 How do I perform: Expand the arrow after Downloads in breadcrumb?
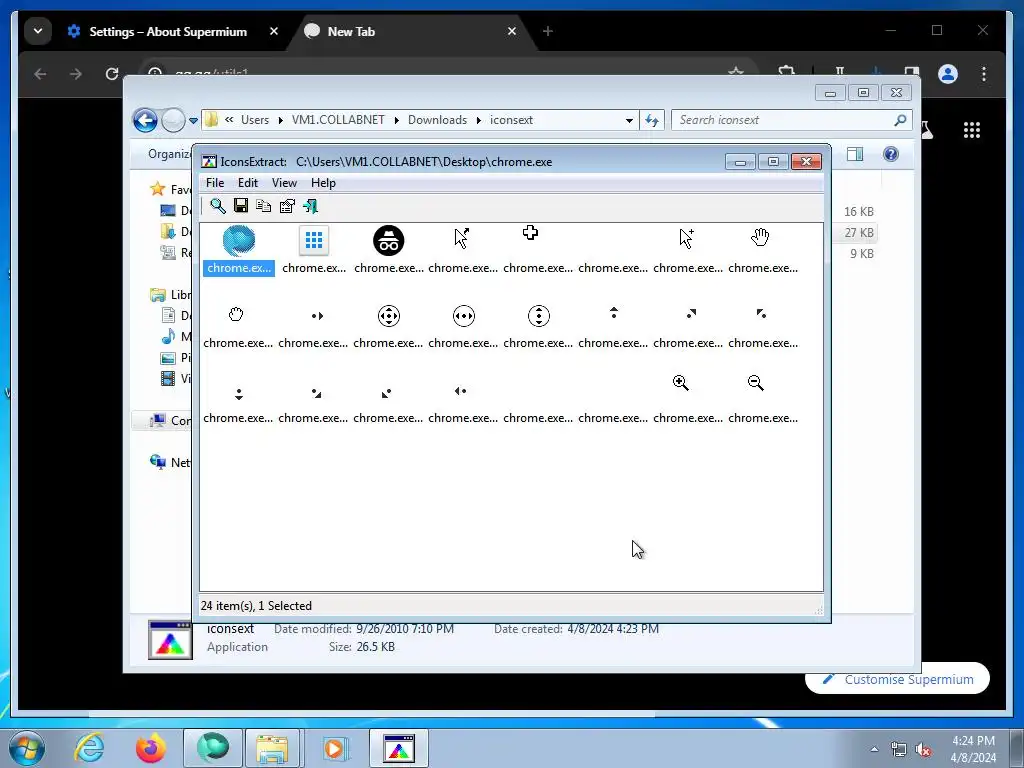[479, 120]
